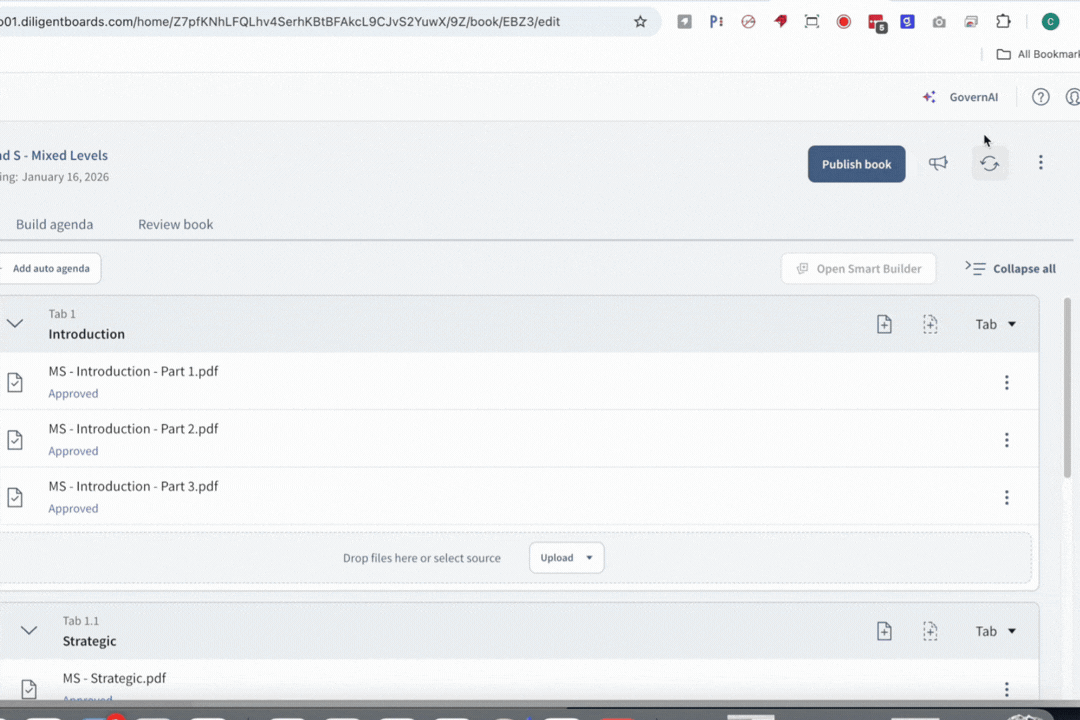The image size is (1080, 720).
Task: Open the announcements megaphone icon
Action: pos(938,163)
